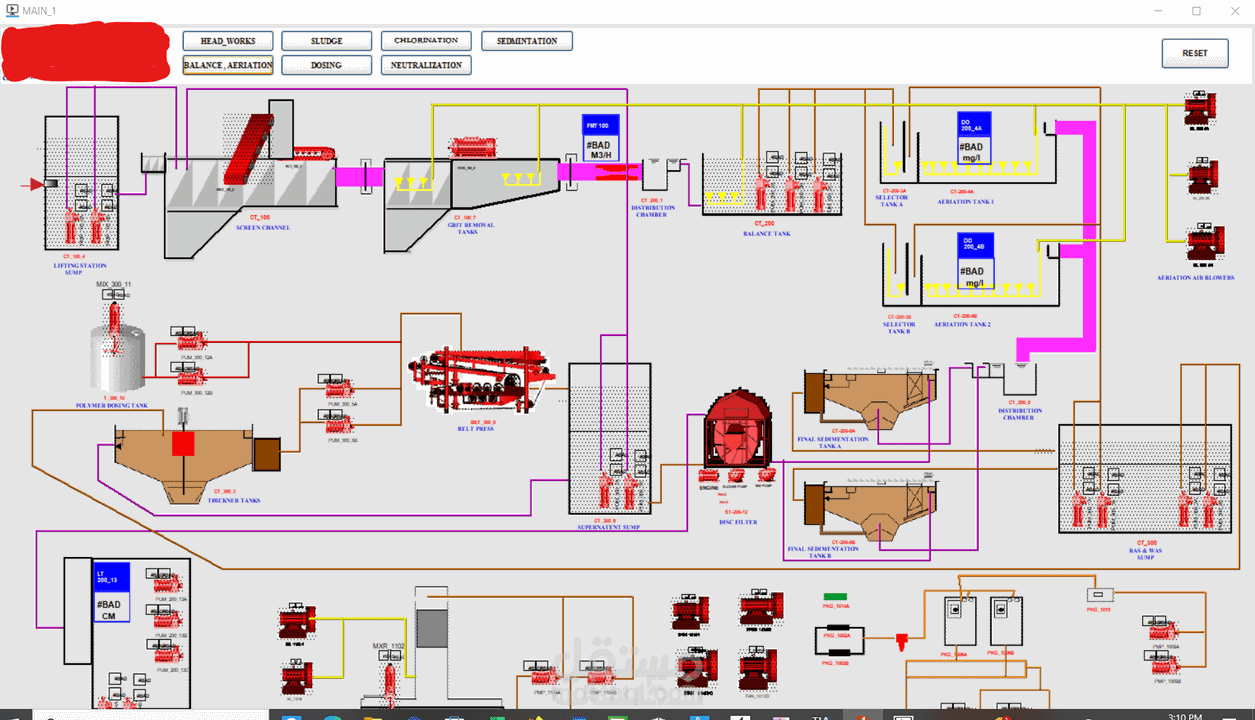Screen dimensions: 1255x720
Task: Open the HEAD_WORKS screen
Action: click(x=227, y=41)
